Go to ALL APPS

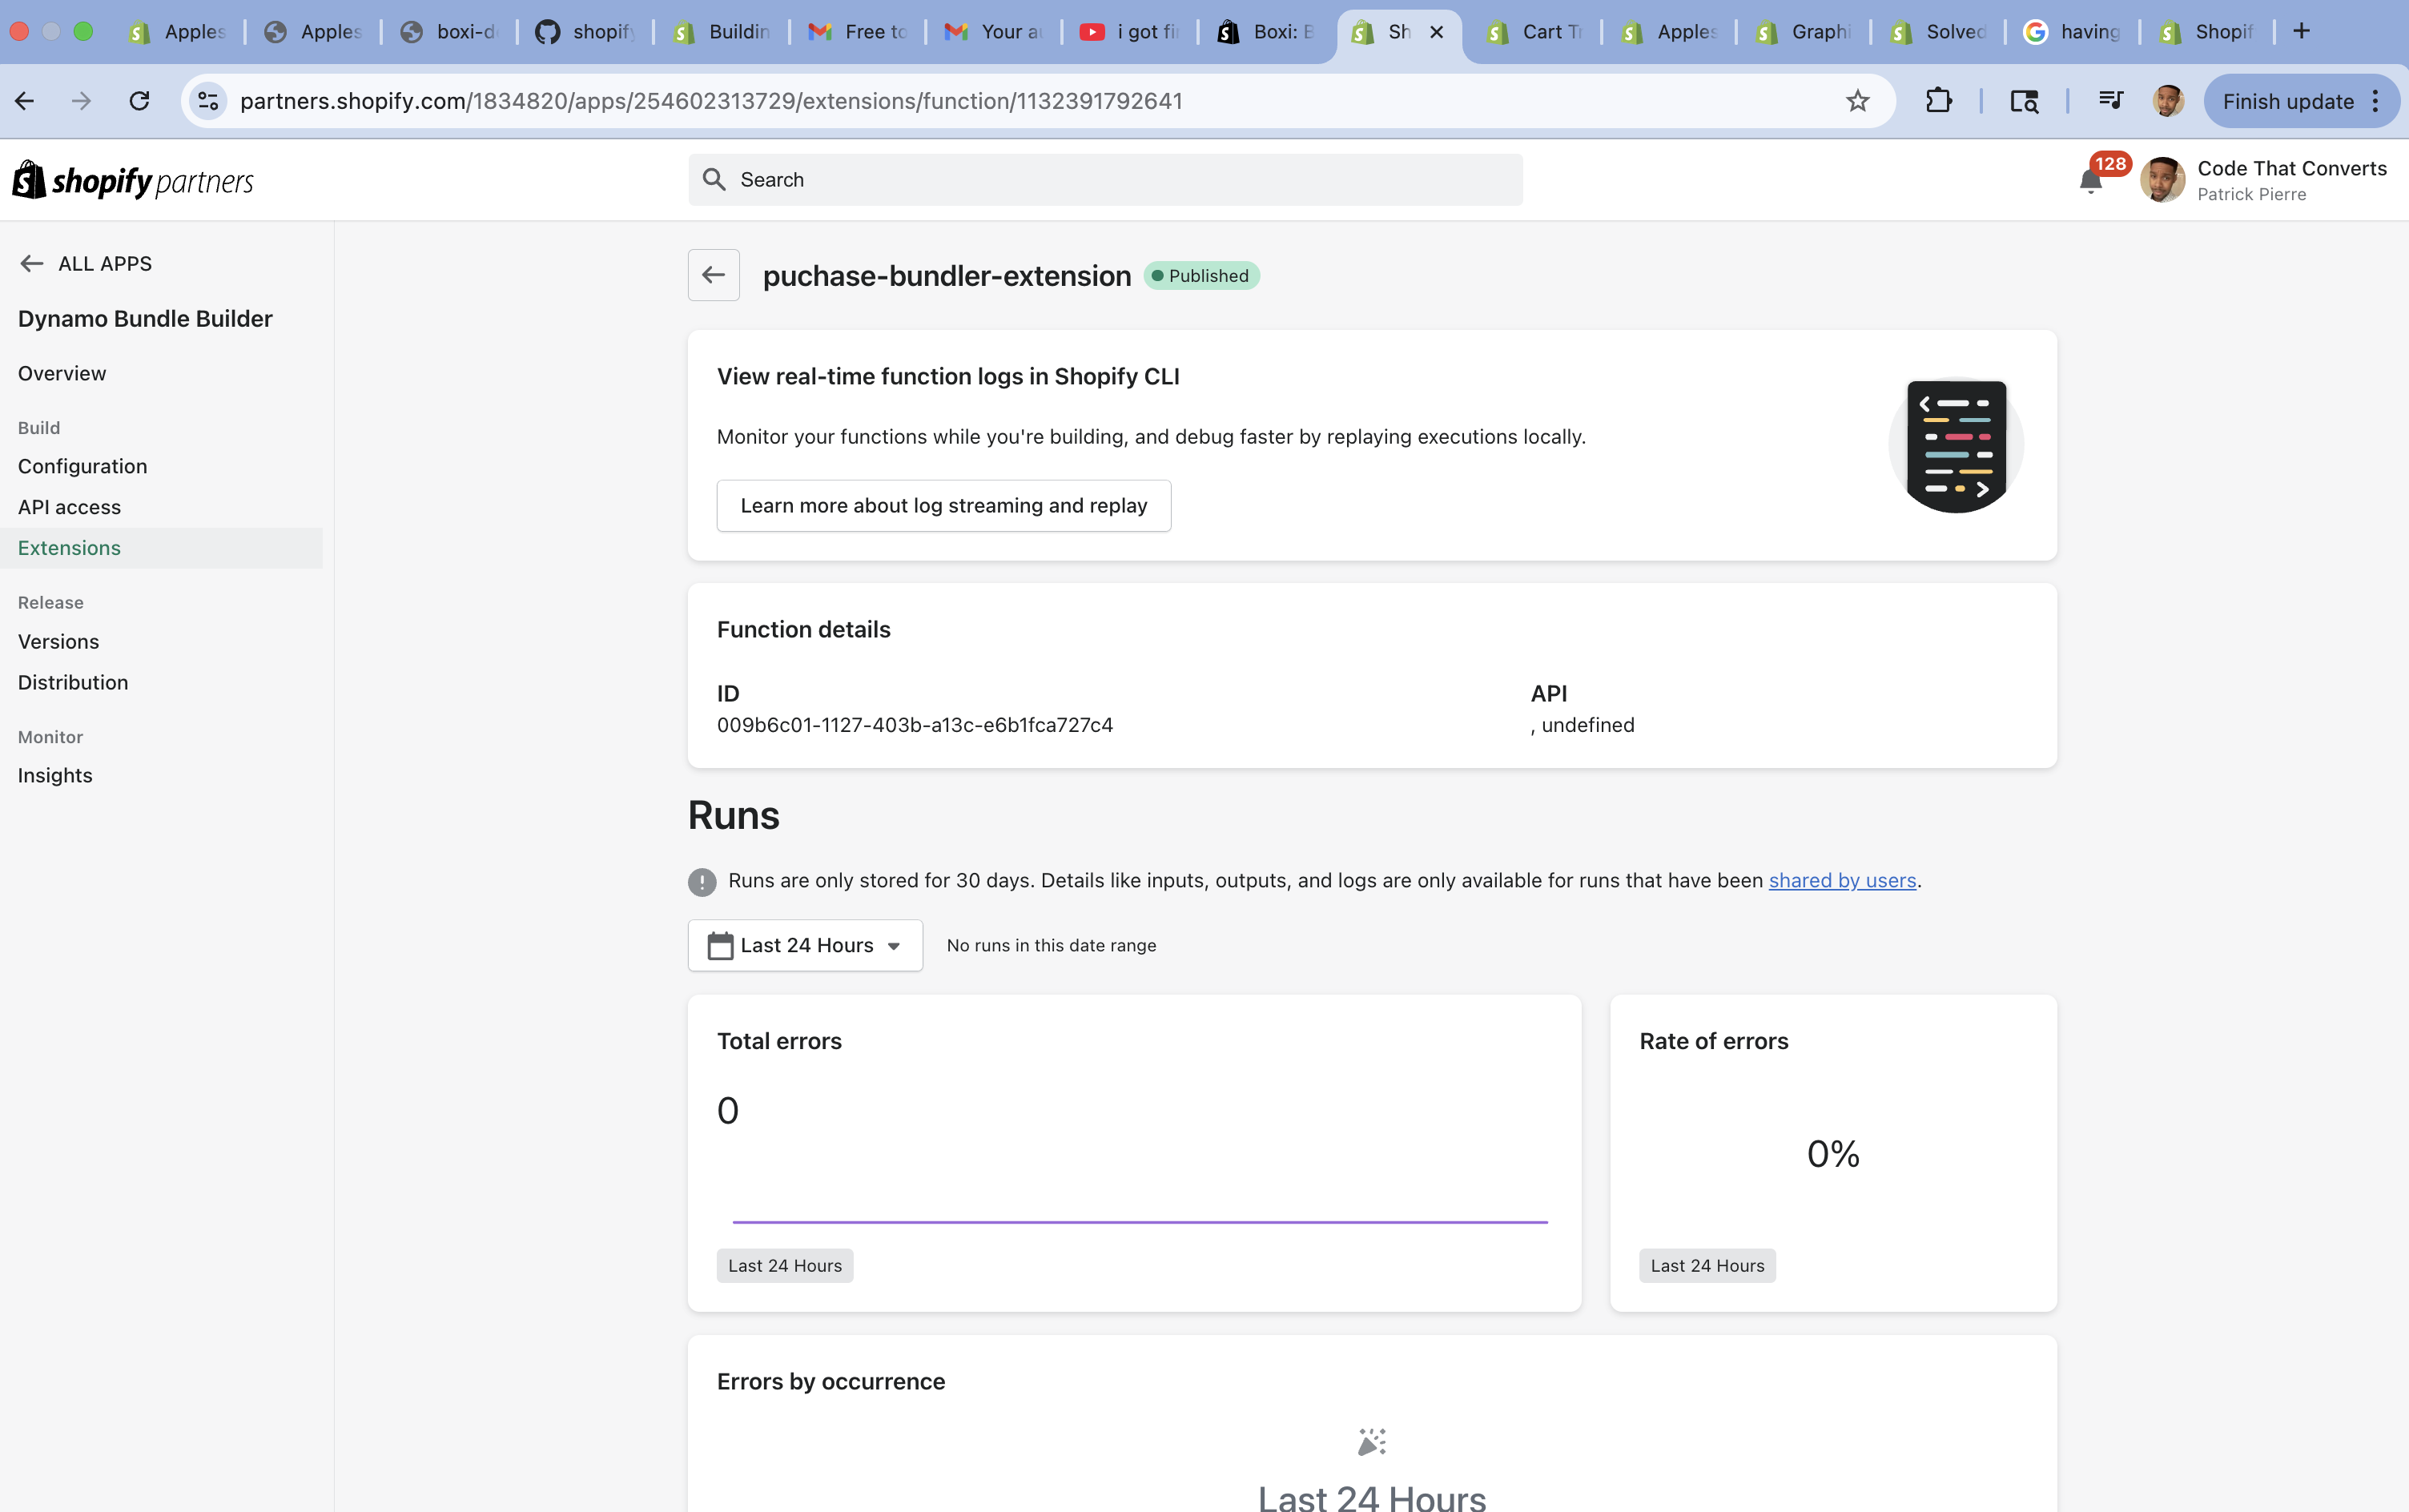click(x=105, y=264)
